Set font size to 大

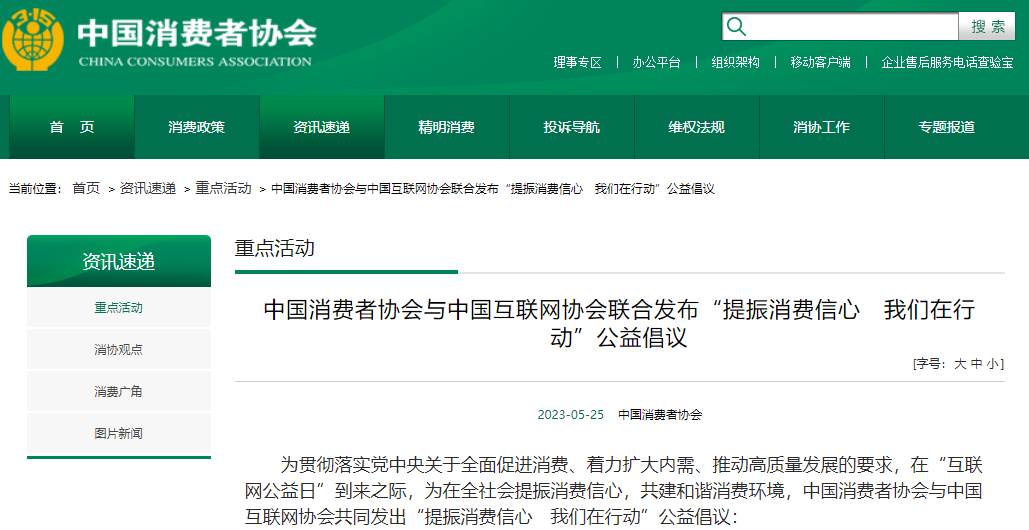click(960, 364)
